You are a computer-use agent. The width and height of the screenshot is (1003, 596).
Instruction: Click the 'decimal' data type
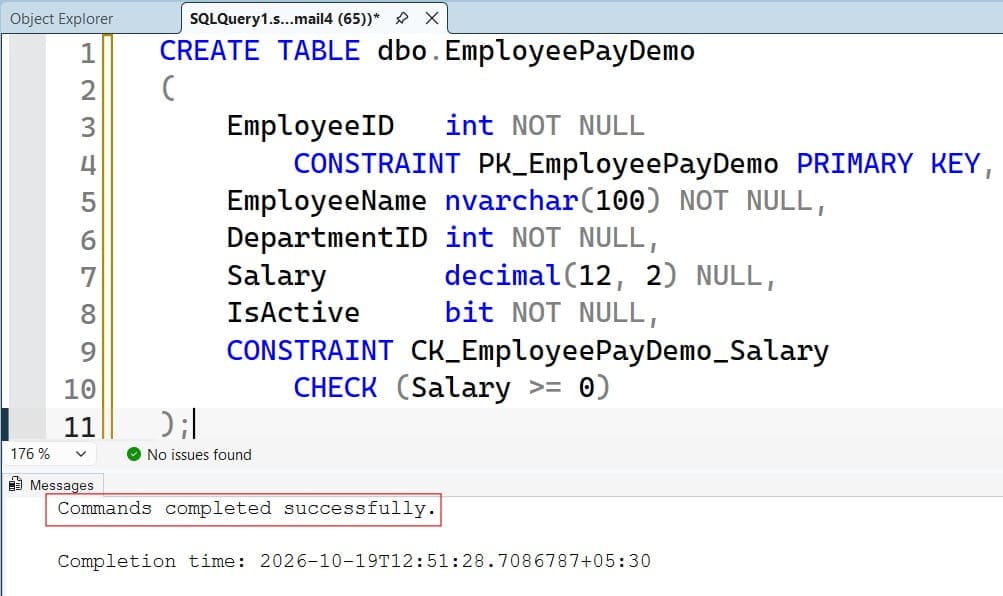pos(503,276)
